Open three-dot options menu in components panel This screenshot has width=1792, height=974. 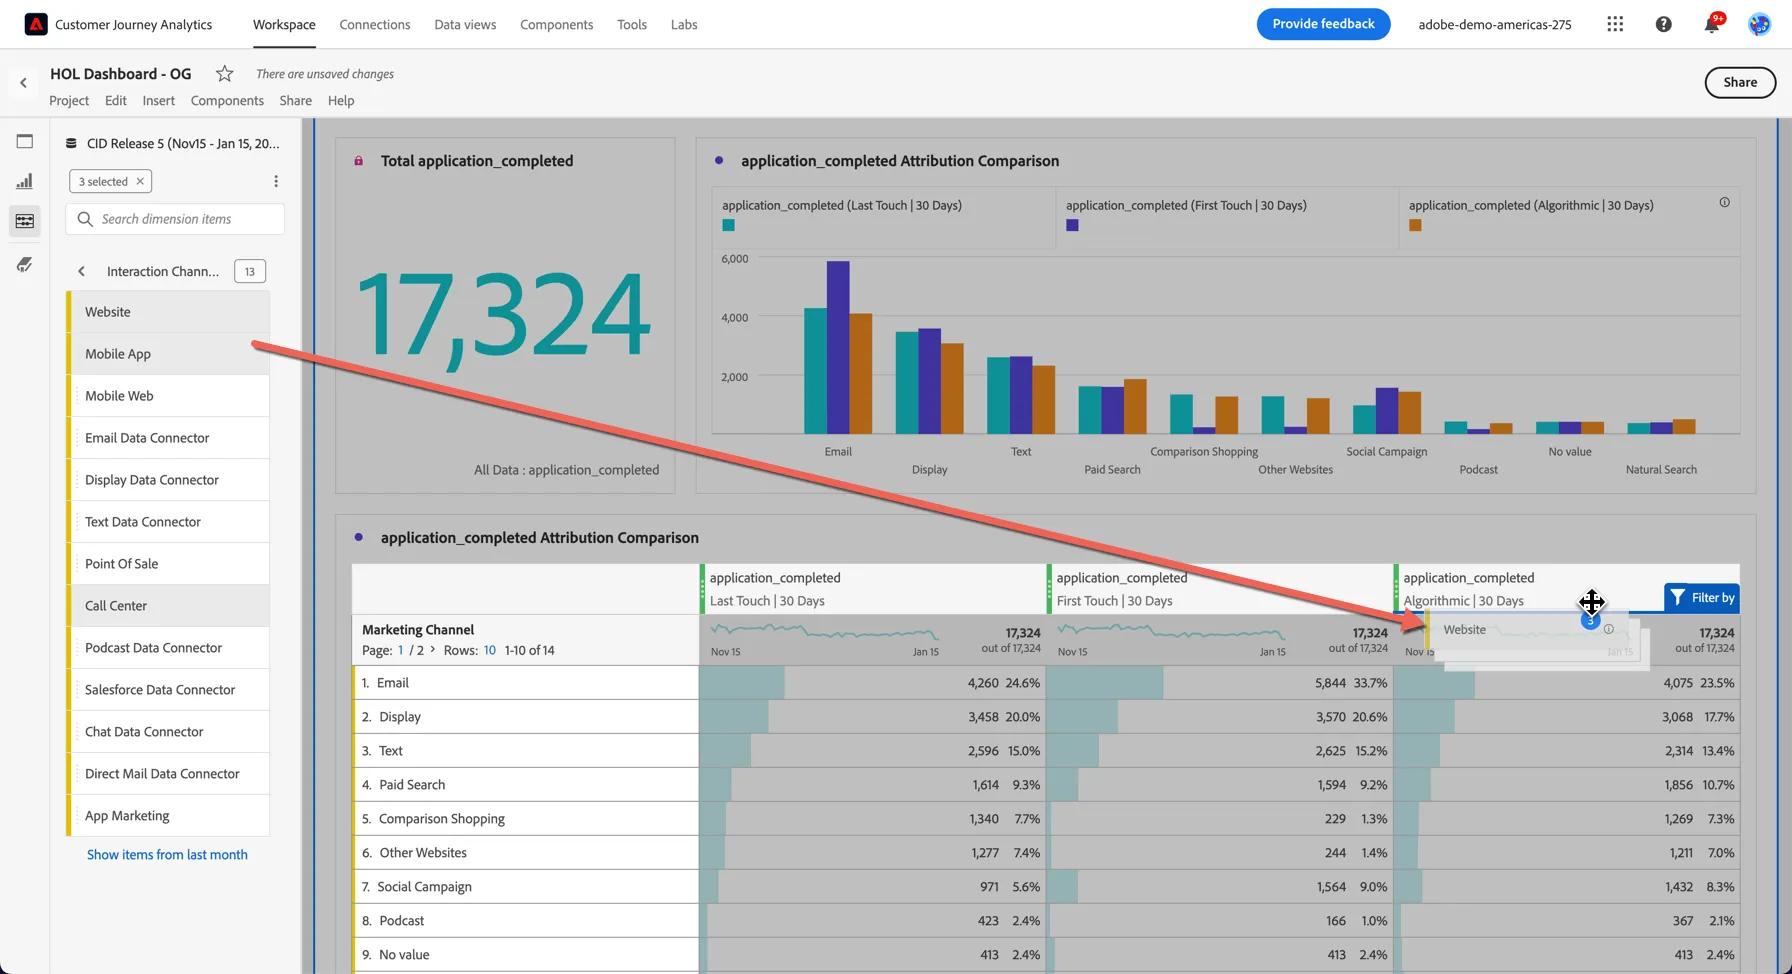point(276,181)
